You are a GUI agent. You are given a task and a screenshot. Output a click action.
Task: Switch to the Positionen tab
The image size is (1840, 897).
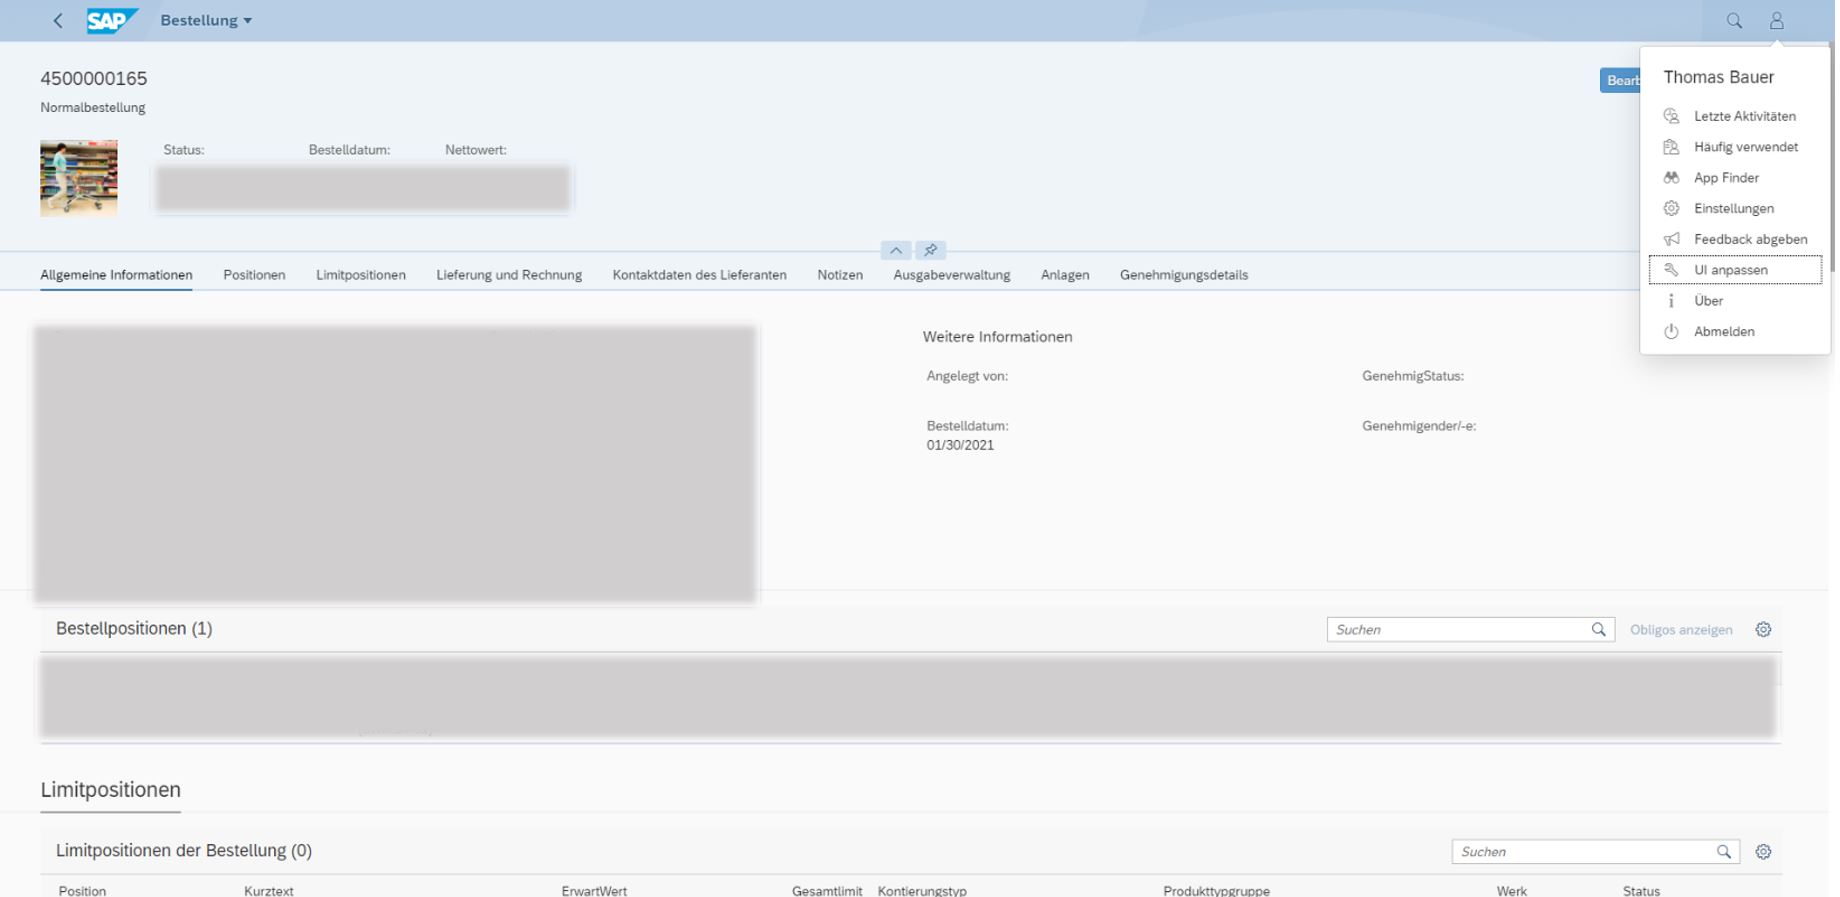pos(254,275)
